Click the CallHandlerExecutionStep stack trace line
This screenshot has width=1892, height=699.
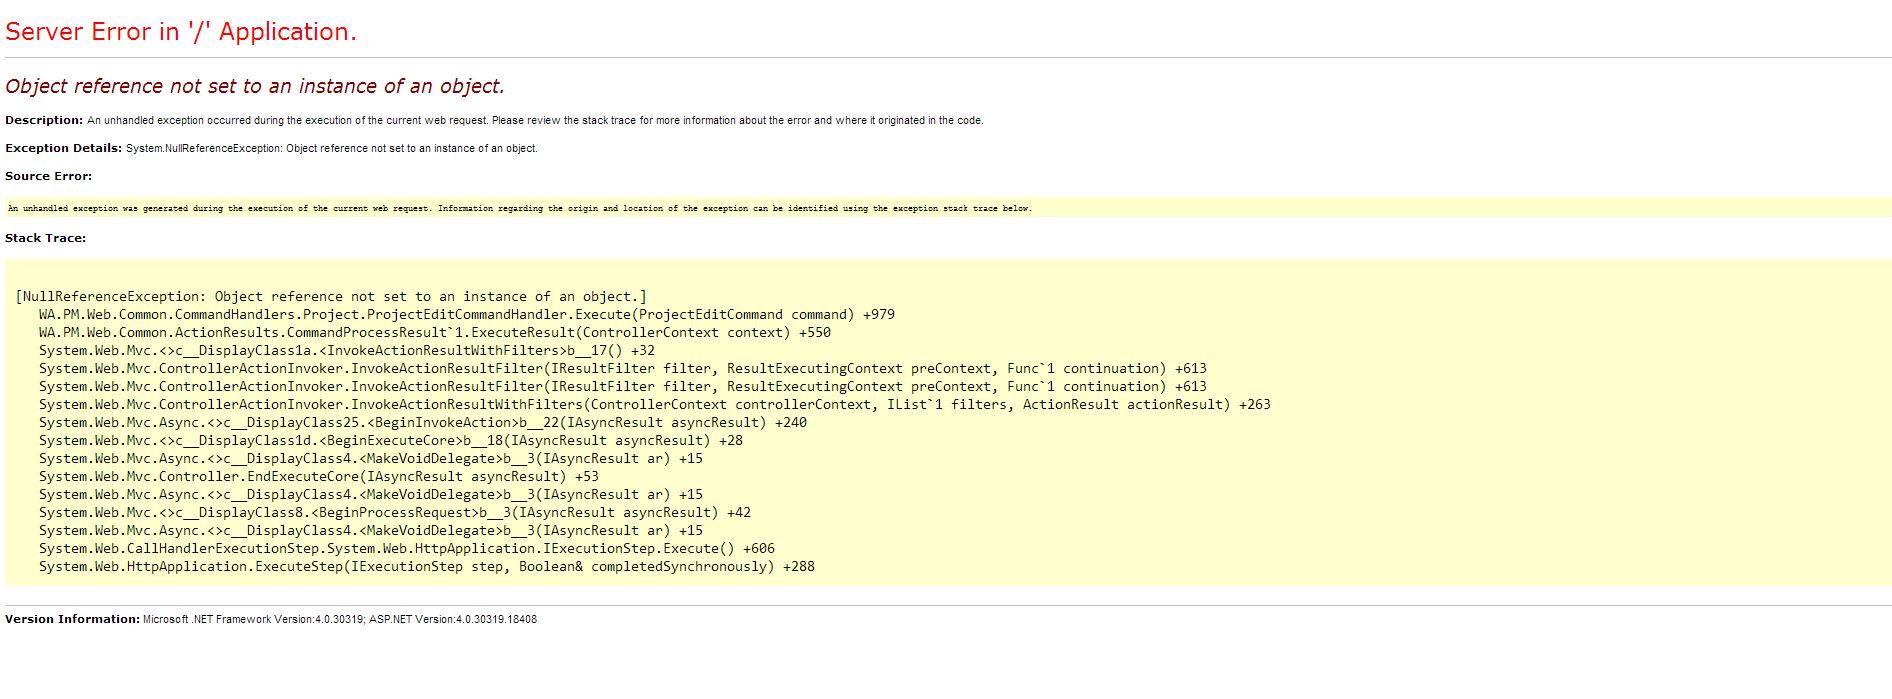pos(406,549)
